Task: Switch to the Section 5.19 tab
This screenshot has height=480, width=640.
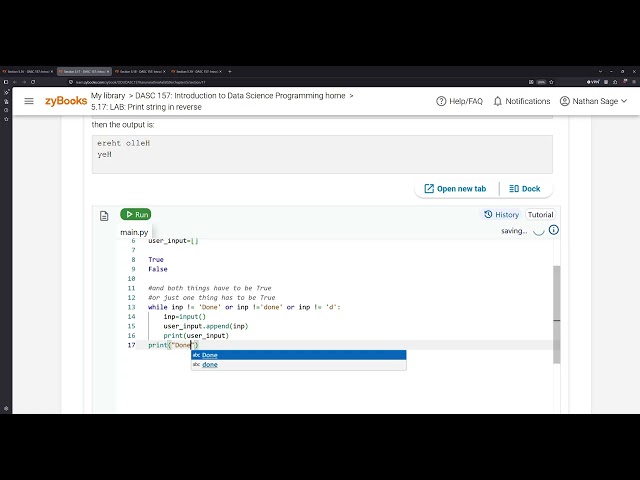Action: coord(197,71)
